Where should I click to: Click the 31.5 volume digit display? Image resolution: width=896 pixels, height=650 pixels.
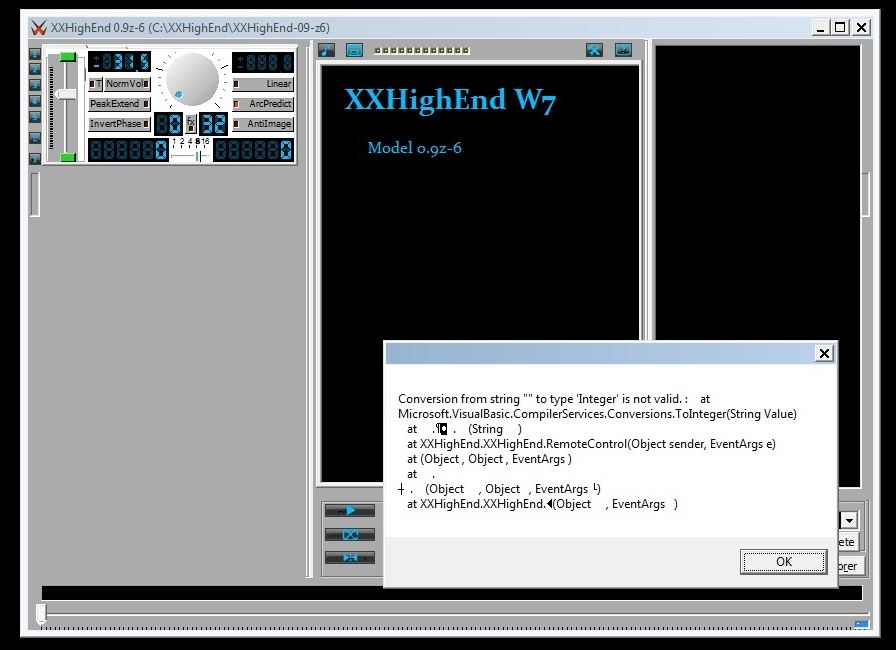(119, 62)
